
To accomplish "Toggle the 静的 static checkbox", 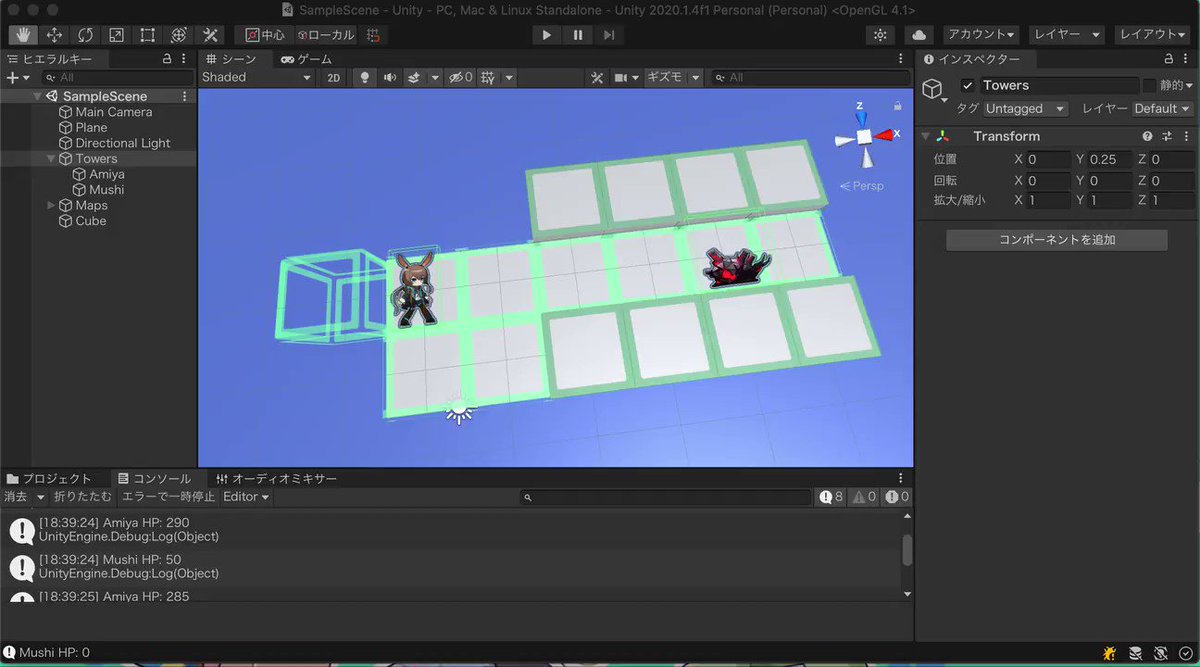I will point(1149,85).
